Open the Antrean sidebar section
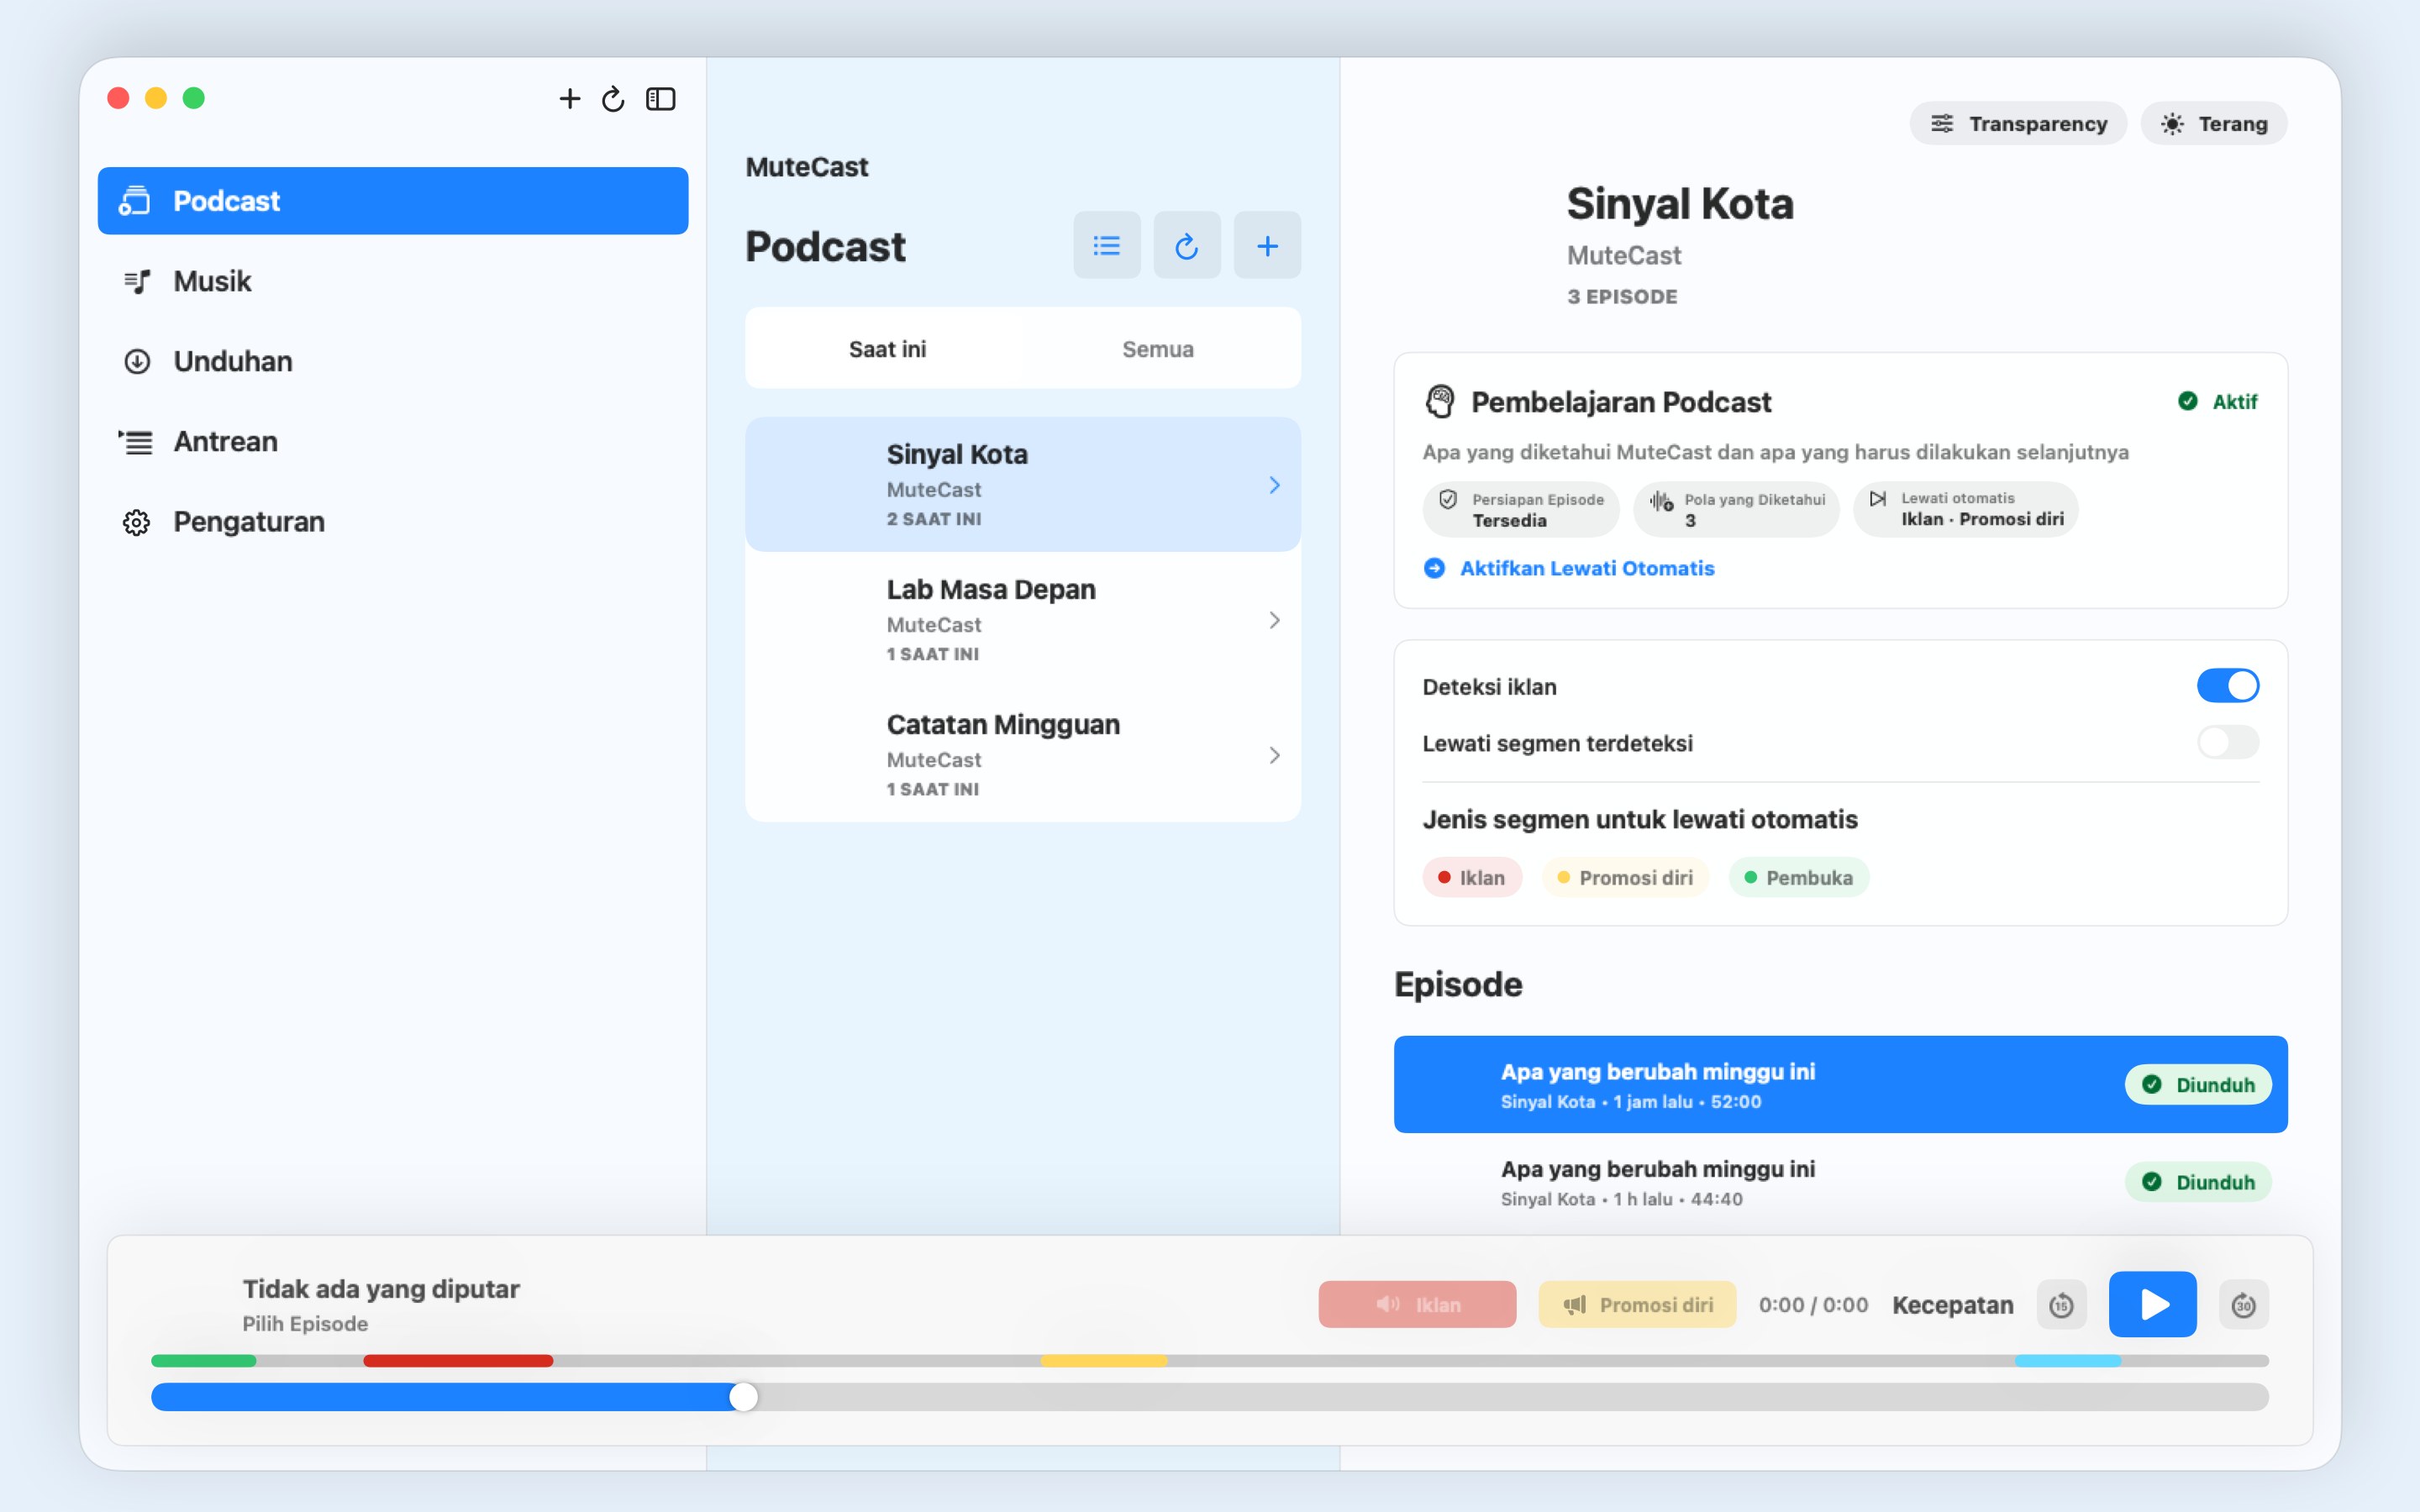The width and height of the screenshot is (2420, 1512). pos(393,441)
